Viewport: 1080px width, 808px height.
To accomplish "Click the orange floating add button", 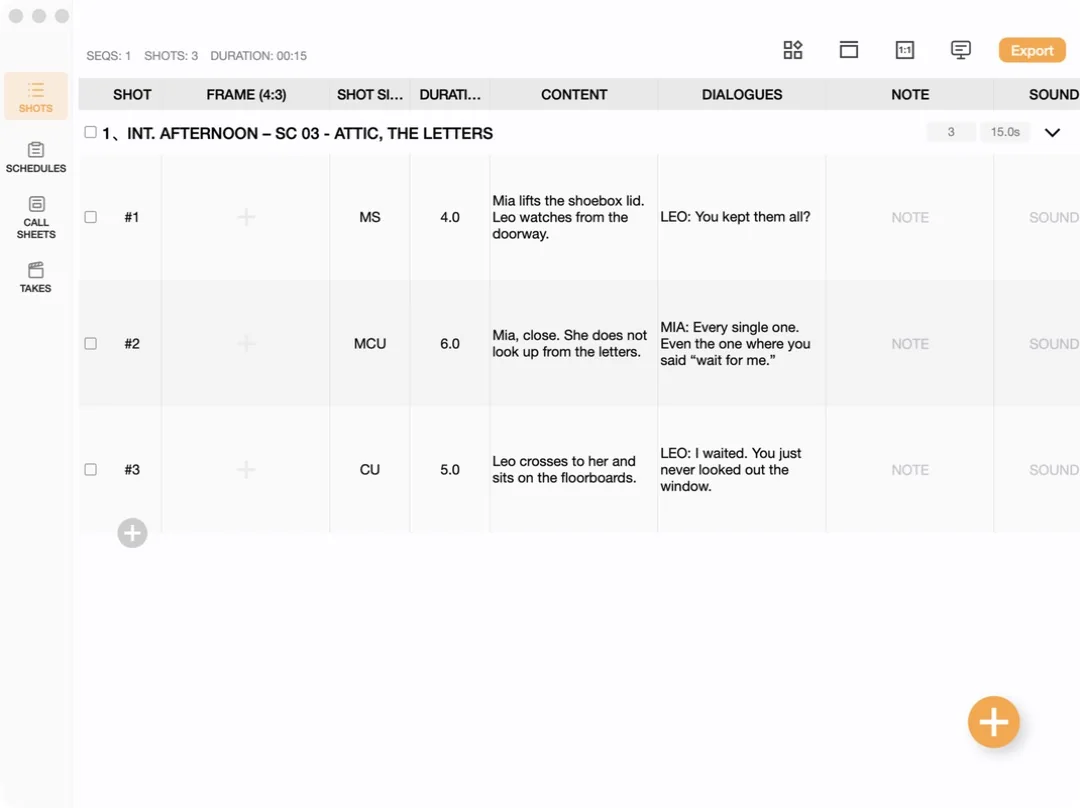I will [x=993, y=722].
